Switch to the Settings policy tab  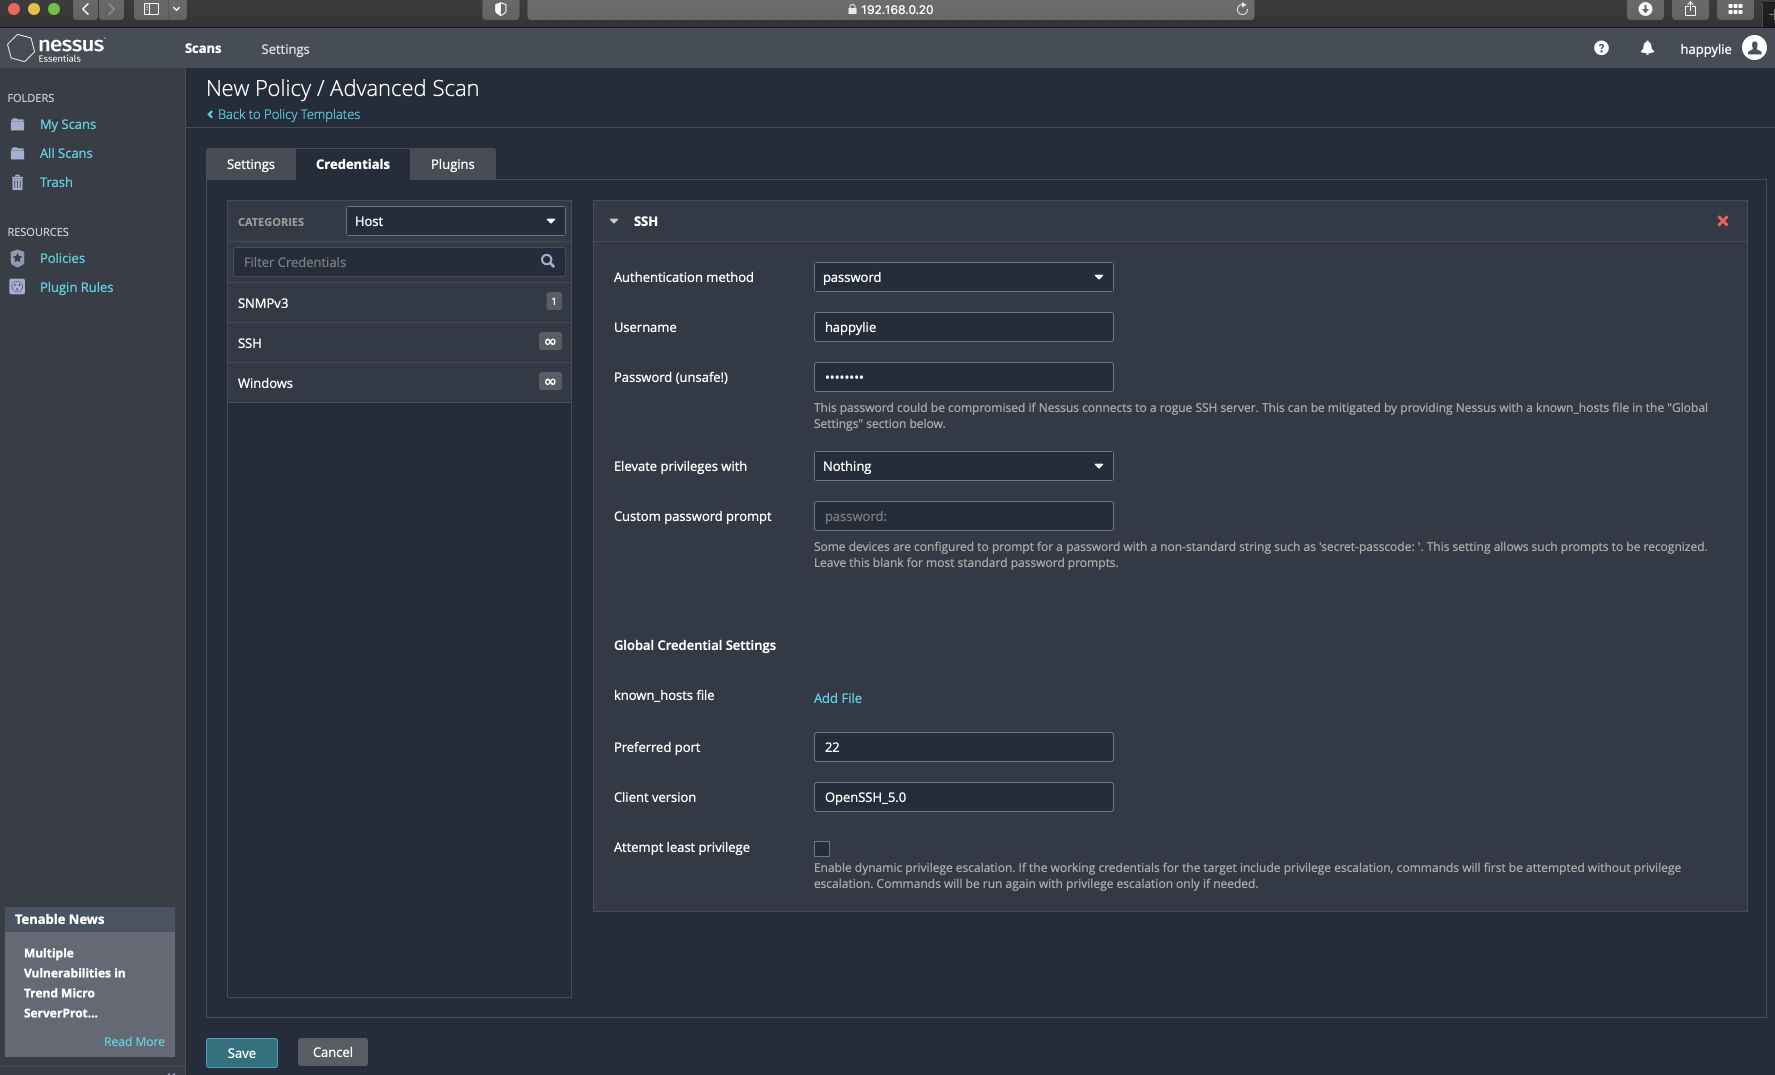pyautogui.click(x=251, y=164)
